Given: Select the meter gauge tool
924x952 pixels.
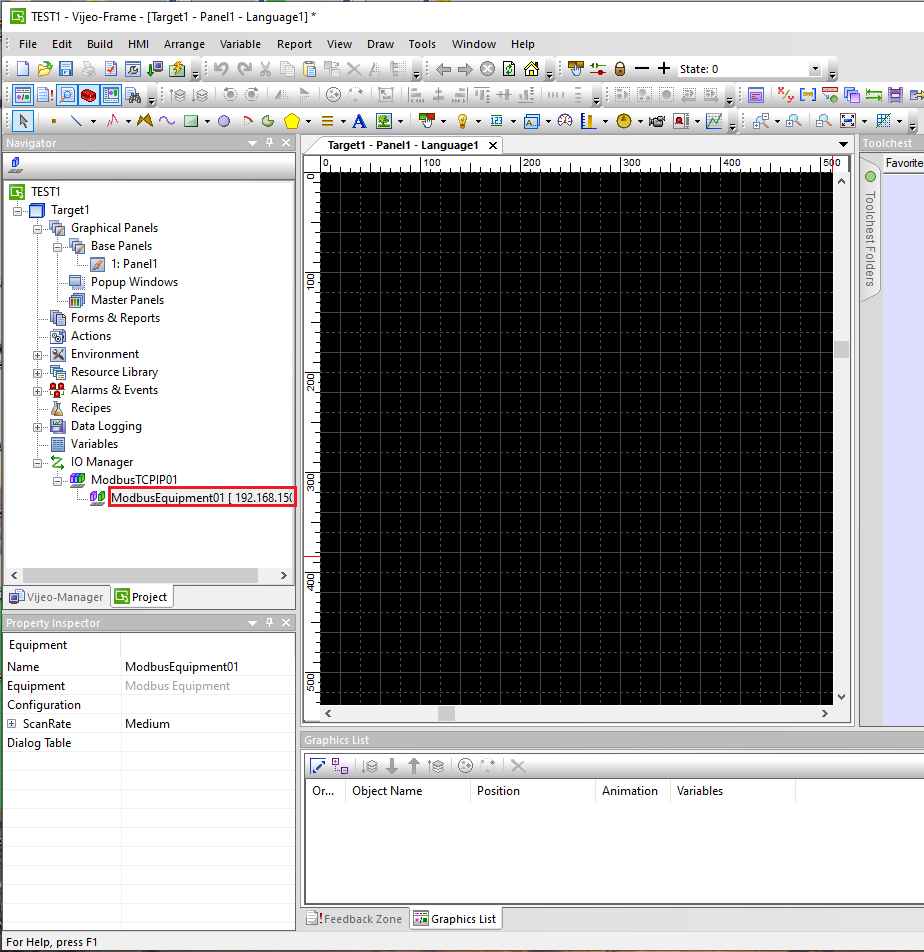Looking at the screenshot, I should tap(565, 121).
